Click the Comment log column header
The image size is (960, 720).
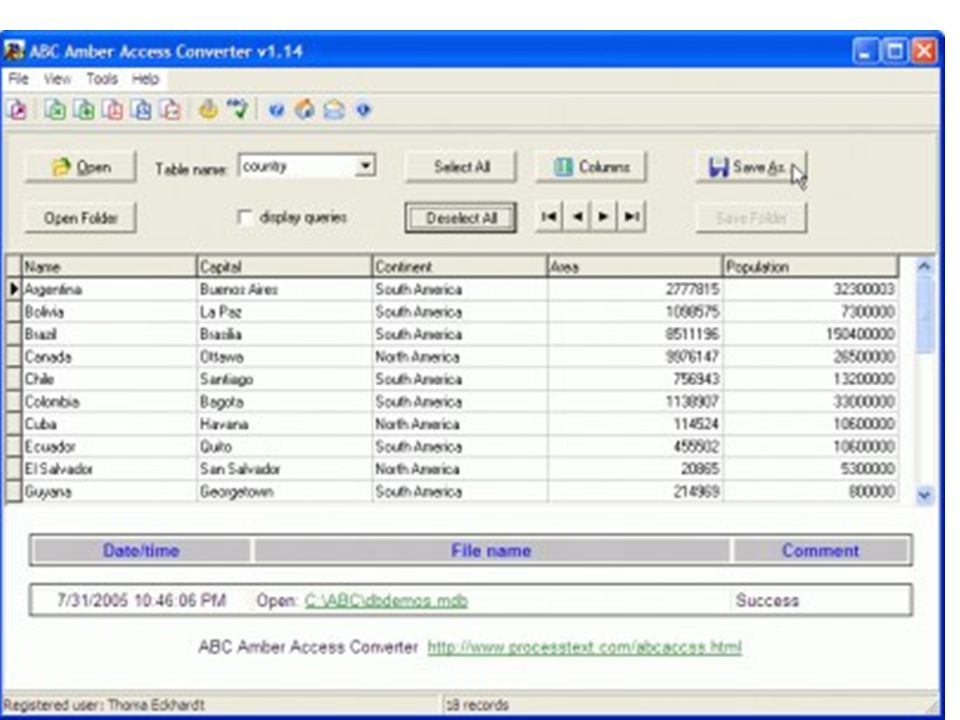coord(820,550)
